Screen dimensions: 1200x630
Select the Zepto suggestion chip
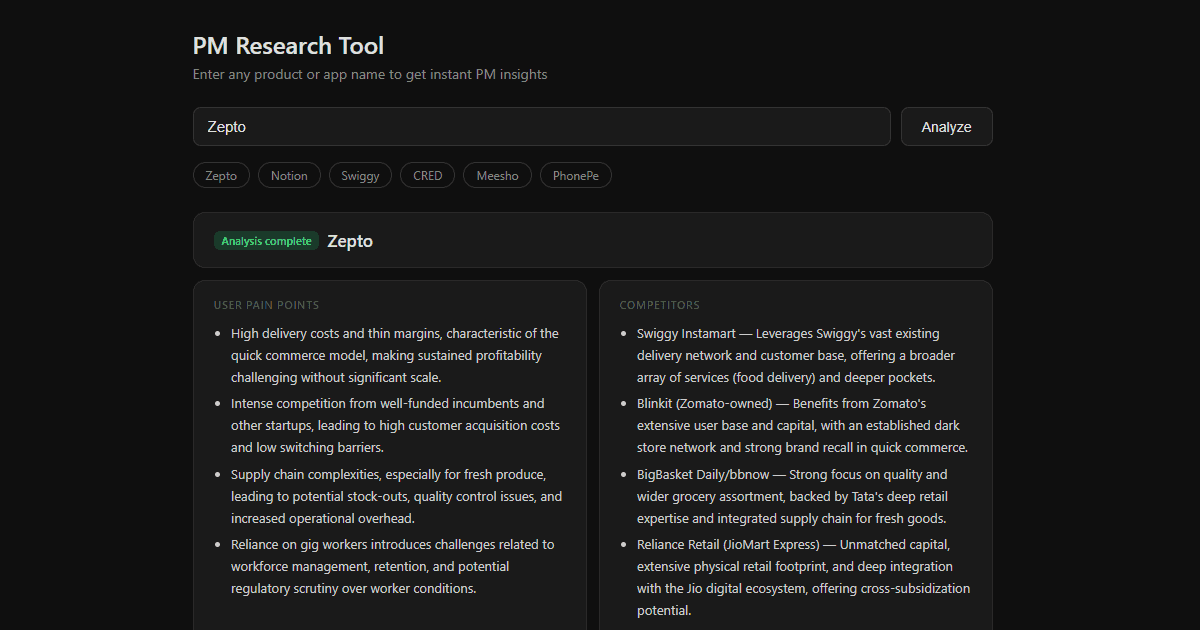[221, 175]
